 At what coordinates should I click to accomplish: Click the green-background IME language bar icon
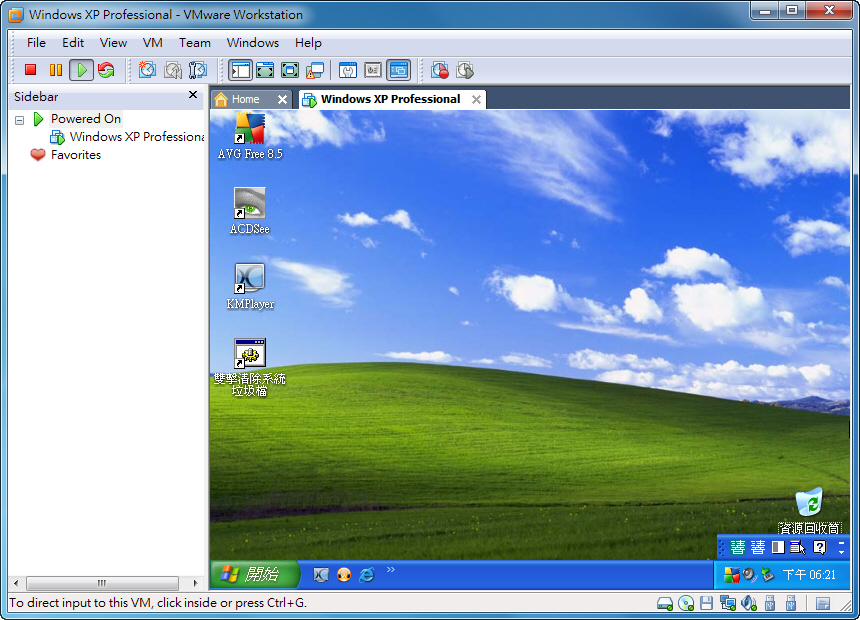pyautogui.click(x=738, y=548)
